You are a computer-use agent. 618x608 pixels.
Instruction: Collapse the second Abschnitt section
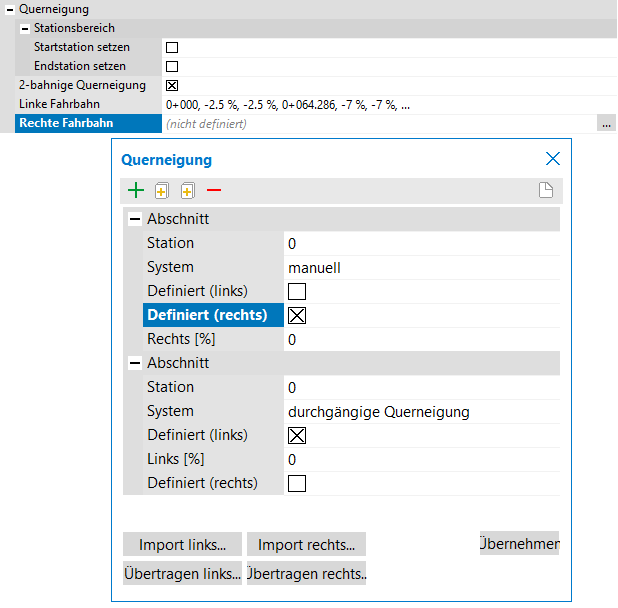click(x=134, y=363)
